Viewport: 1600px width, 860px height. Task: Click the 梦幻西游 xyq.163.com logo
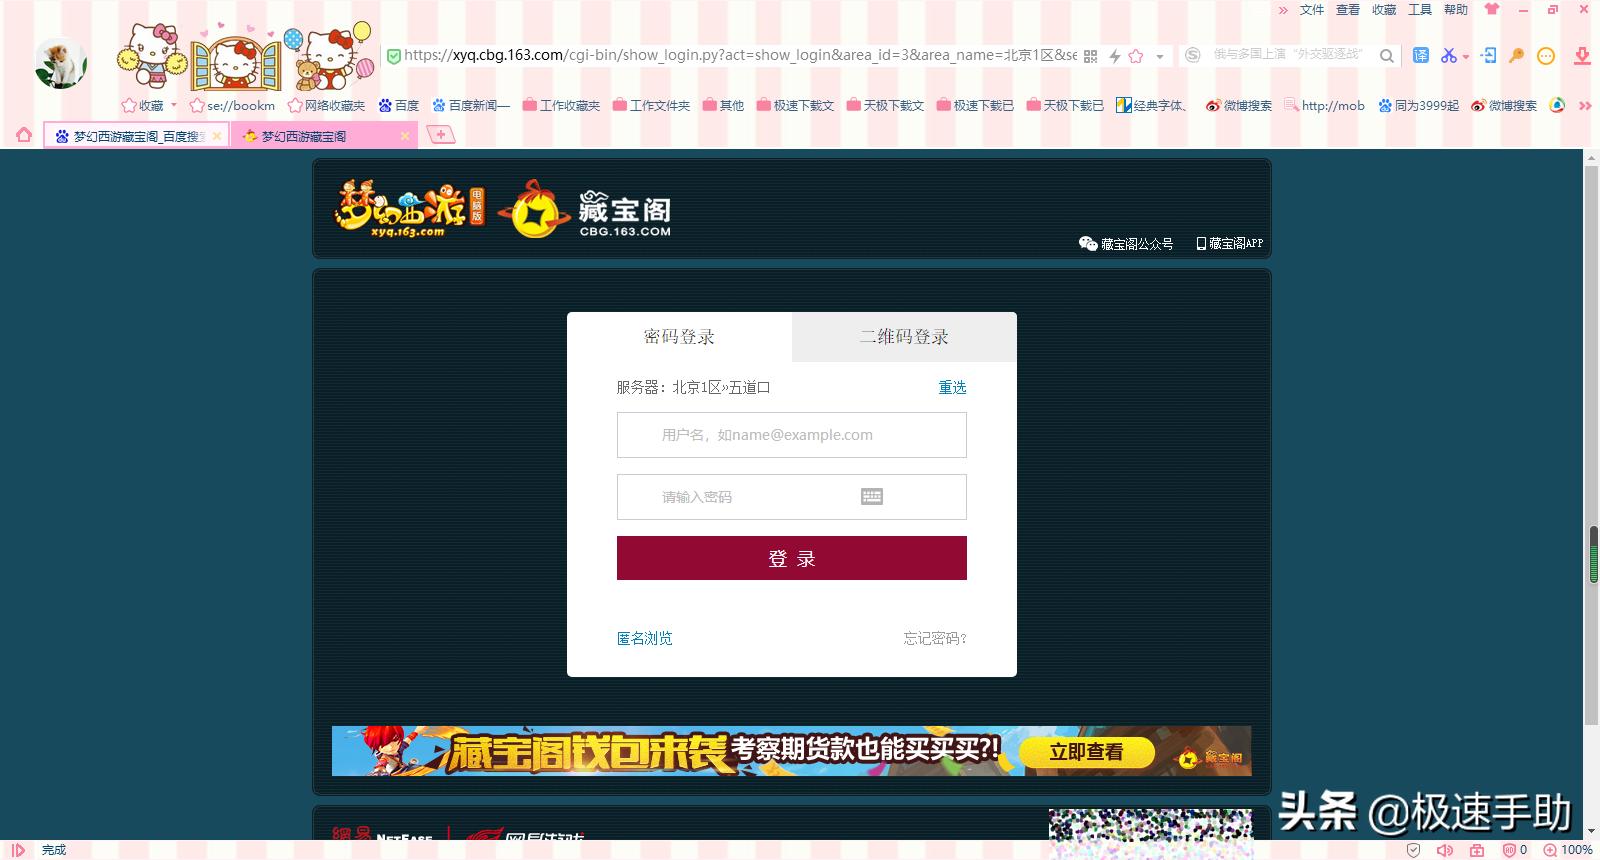pos(408,209)
